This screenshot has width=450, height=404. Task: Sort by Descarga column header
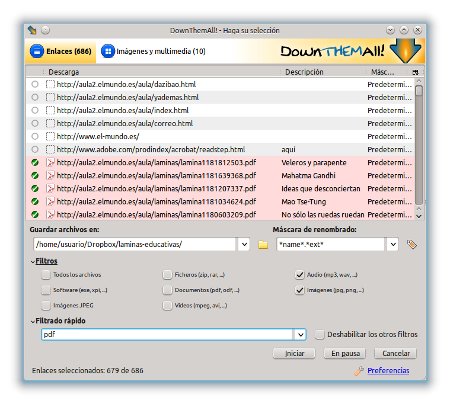[x=63, y=72]
